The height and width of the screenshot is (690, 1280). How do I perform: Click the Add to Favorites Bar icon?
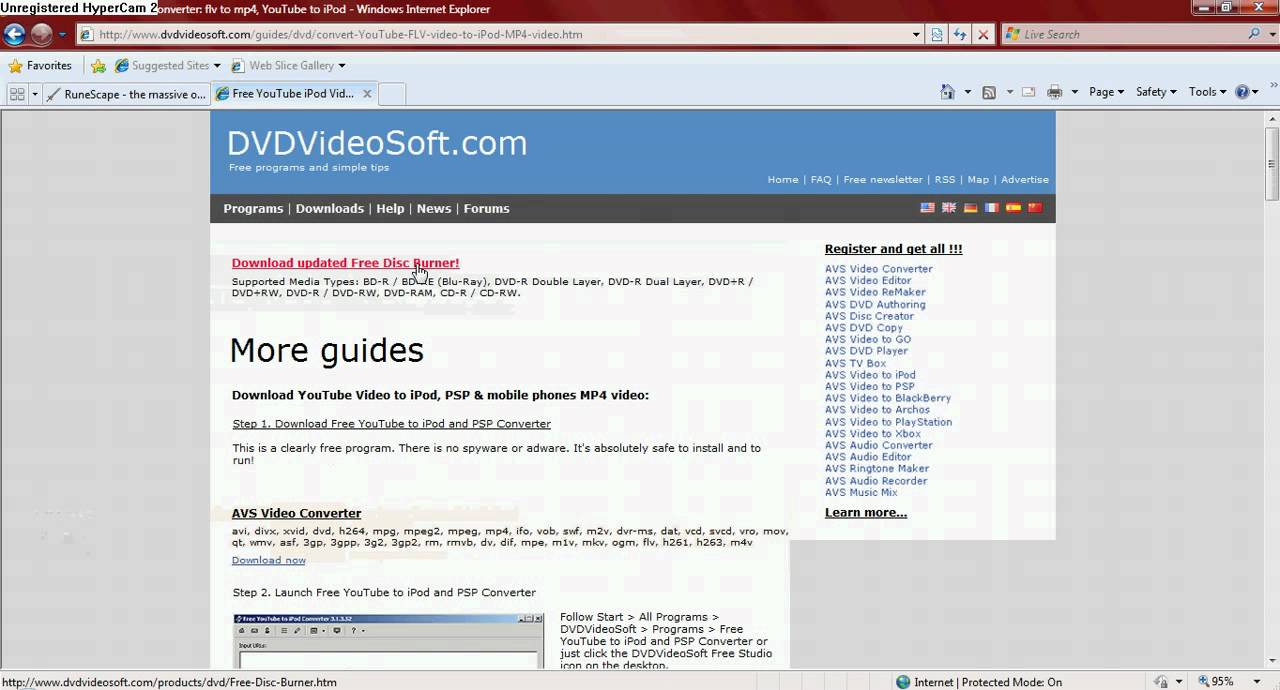(x=98, y=66)
